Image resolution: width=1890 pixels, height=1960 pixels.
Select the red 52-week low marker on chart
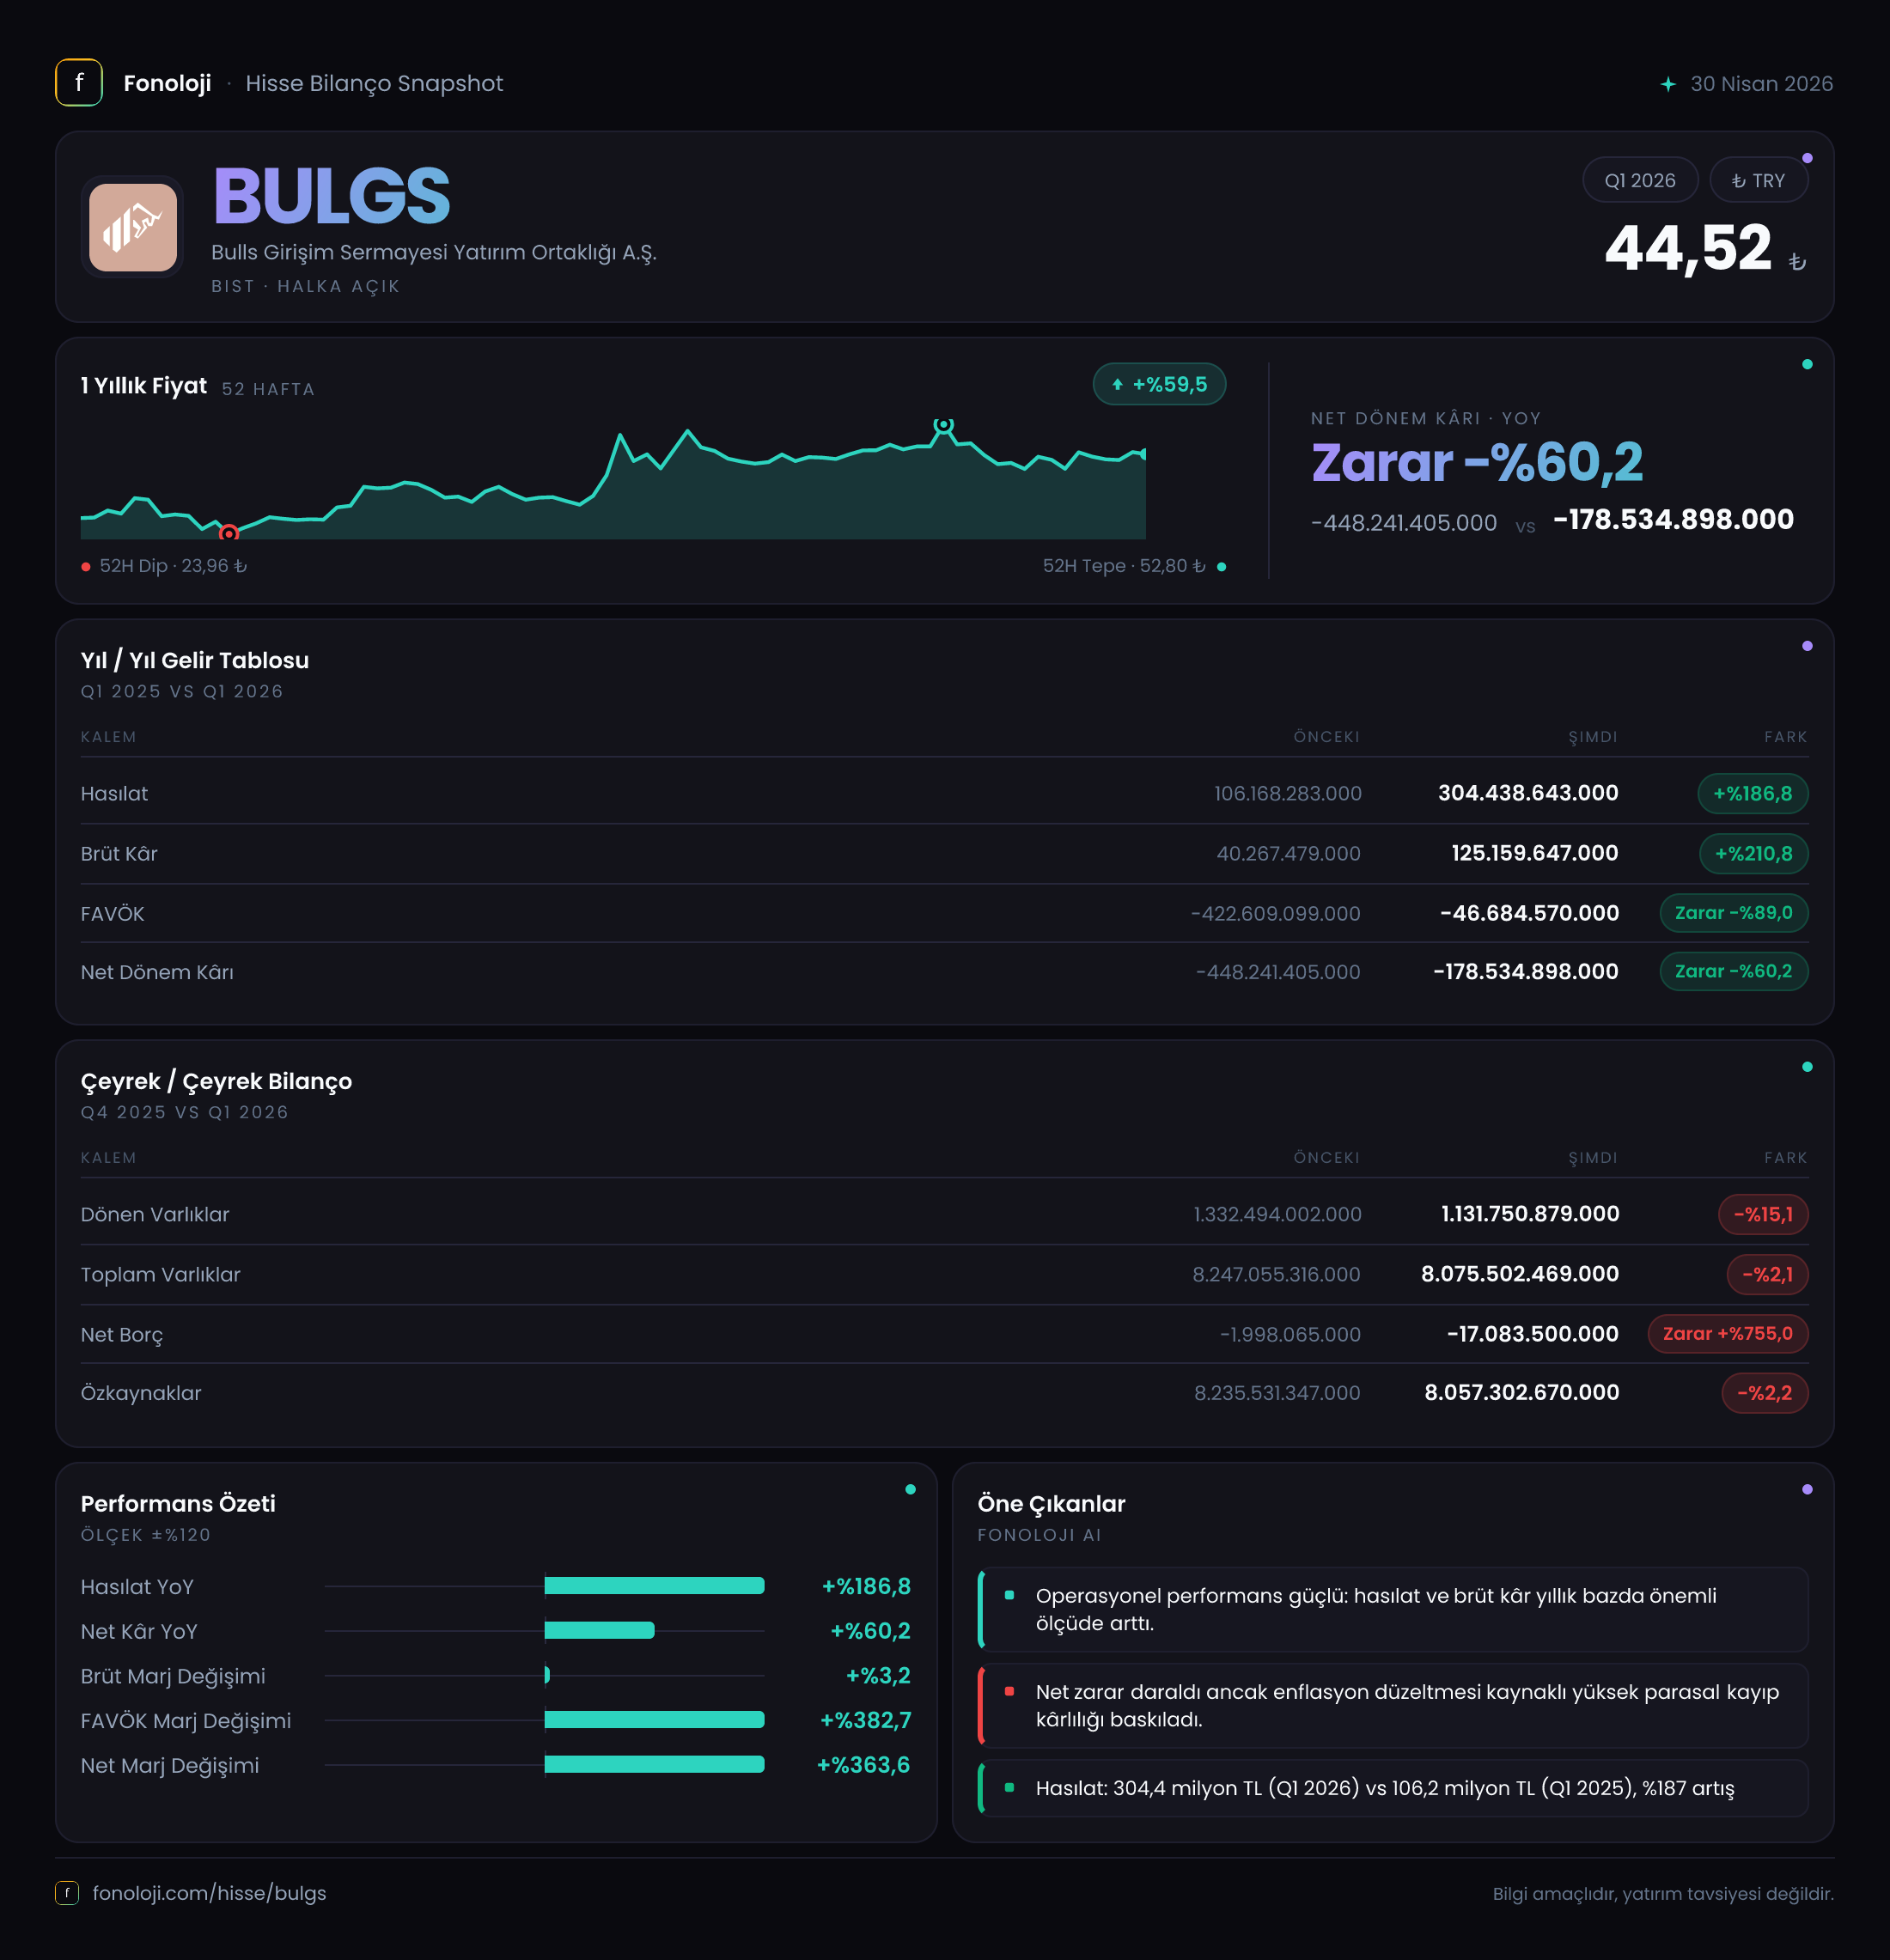point(229,533)
